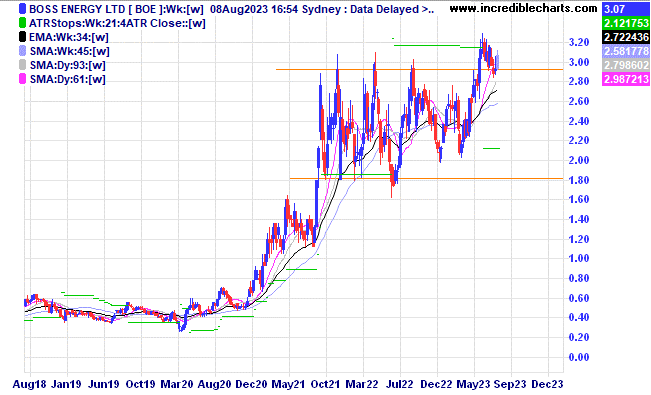Click the 3.20 price axis label

(x=579, y=42)
